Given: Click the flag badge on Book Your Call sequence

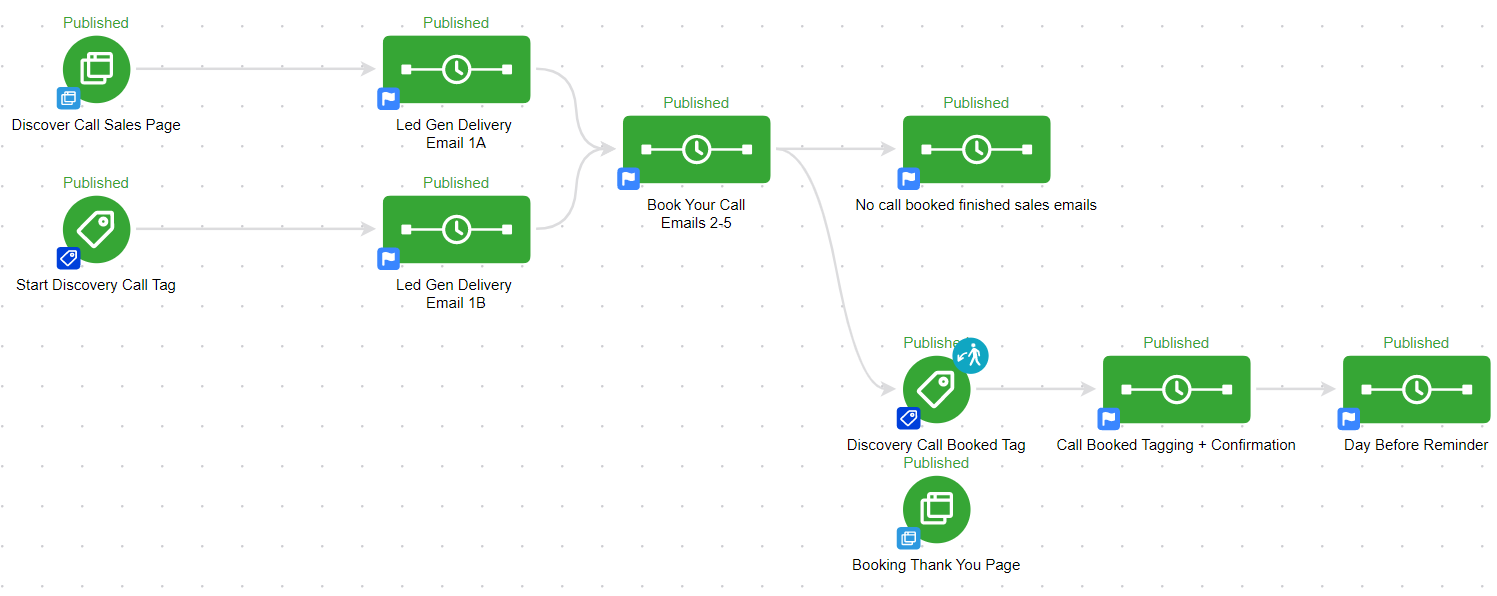Looking at the screenshot, I should 628,179.
